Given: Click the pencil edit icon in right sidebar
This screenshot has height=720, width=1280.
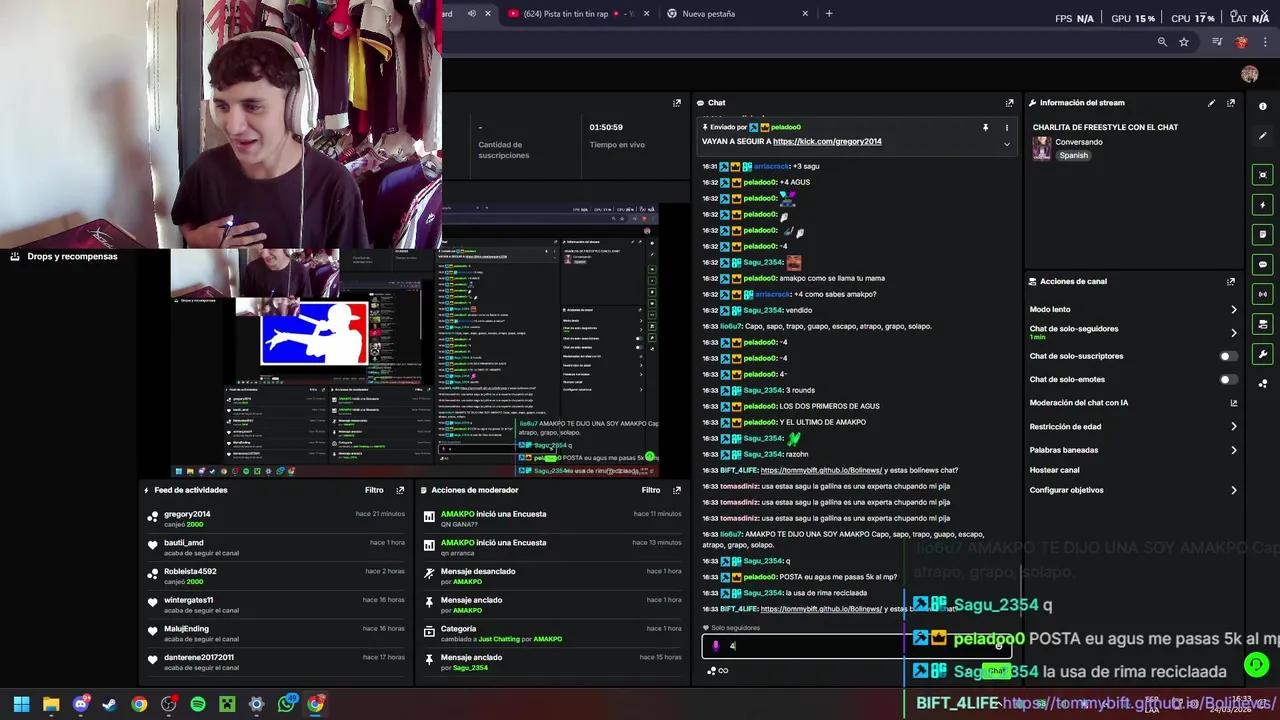Looking at the screenshot, I should (1263, 136).
